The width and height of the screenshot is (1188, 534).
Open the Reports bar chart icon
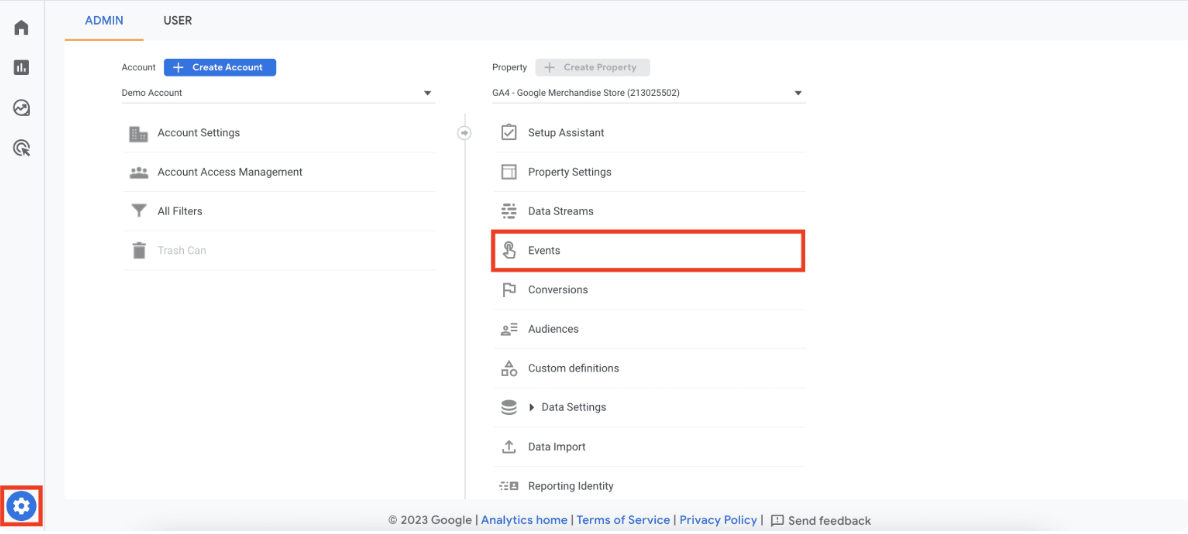click(x=21, y=67)
